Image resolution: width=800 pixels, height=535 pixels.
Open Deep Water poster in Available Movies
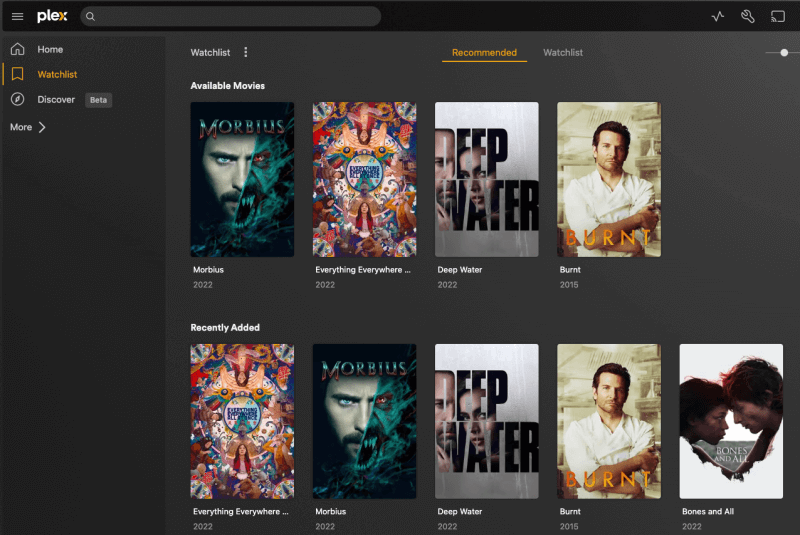(x=487, y=180)
